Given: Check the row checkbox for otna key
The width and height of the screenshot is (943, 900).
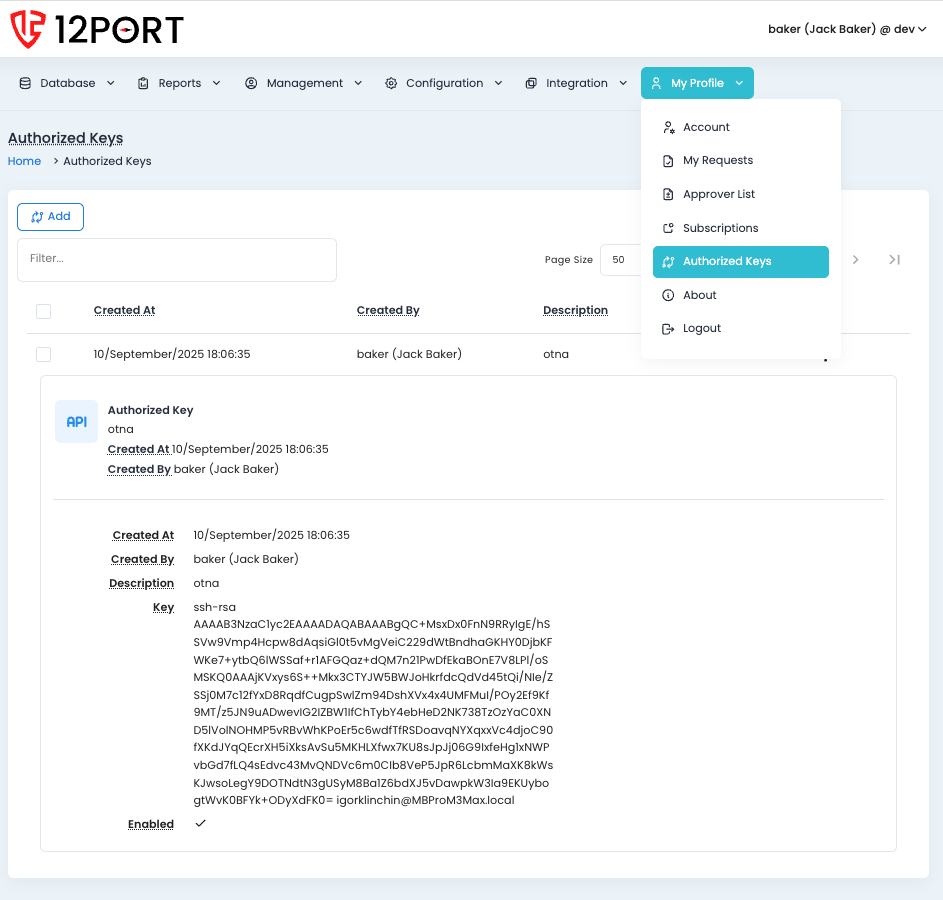Looking at the screenshot, I should click(x=43, y=354).
